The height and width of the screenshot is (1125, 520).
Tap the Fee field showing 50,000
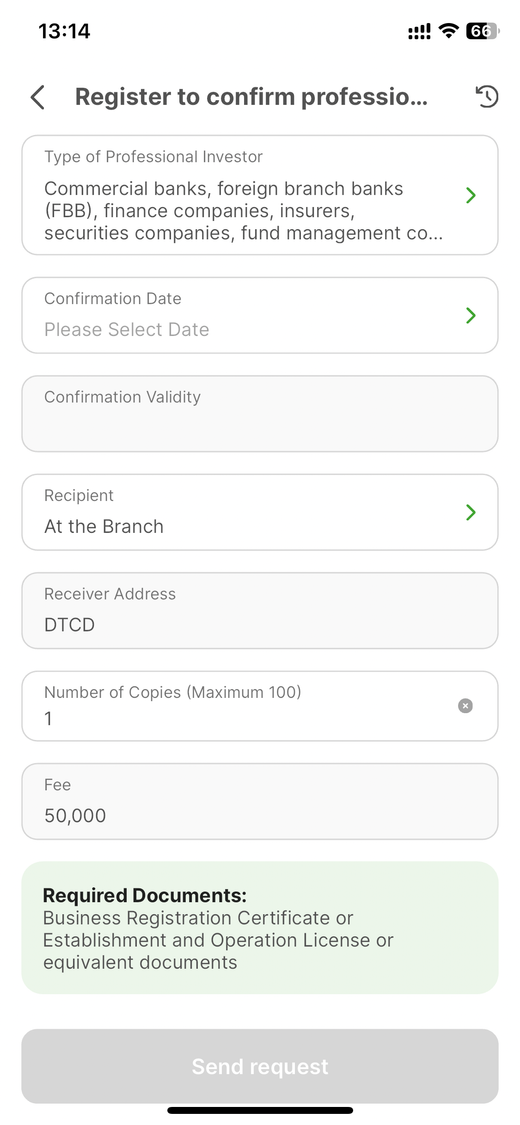(x=260, y=801)
